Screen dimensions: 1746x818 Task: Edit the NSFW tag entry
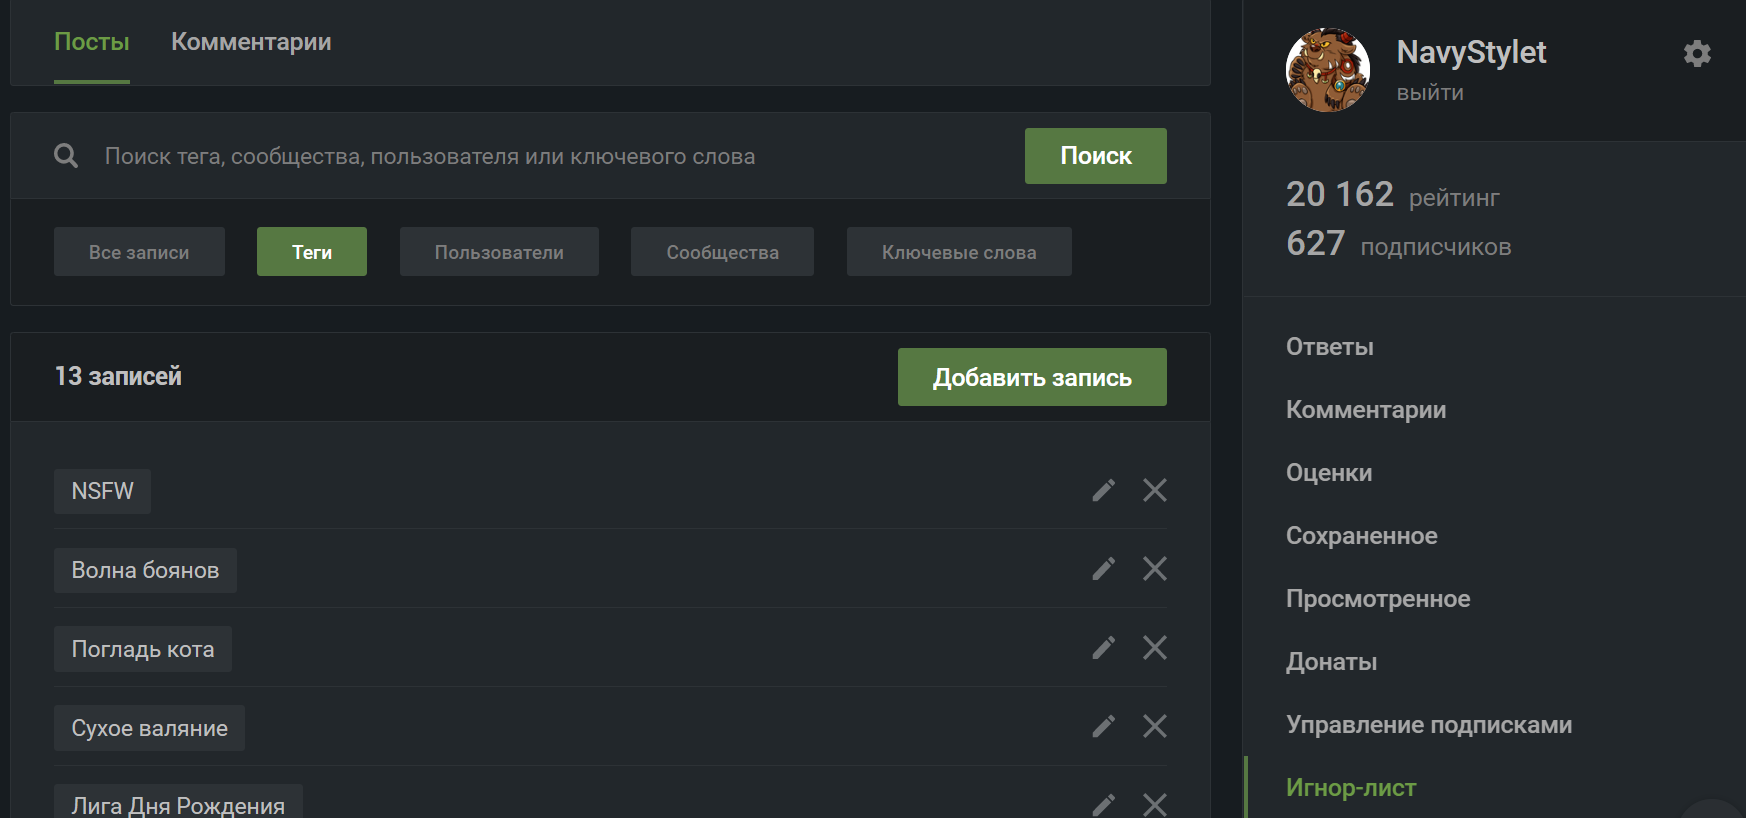pos(1104,490)
